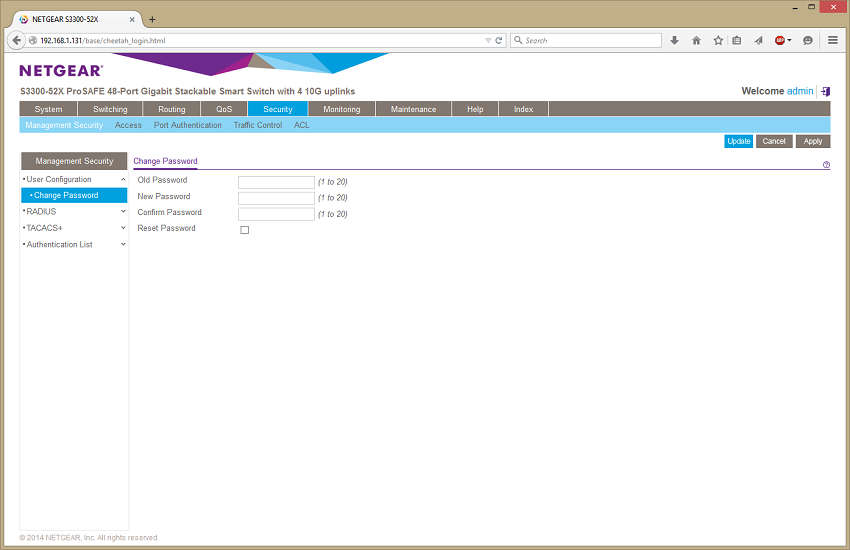This screenshot has height=550, width=850.
Task: Click the chat smiley icon
Action: pos(808,40)
